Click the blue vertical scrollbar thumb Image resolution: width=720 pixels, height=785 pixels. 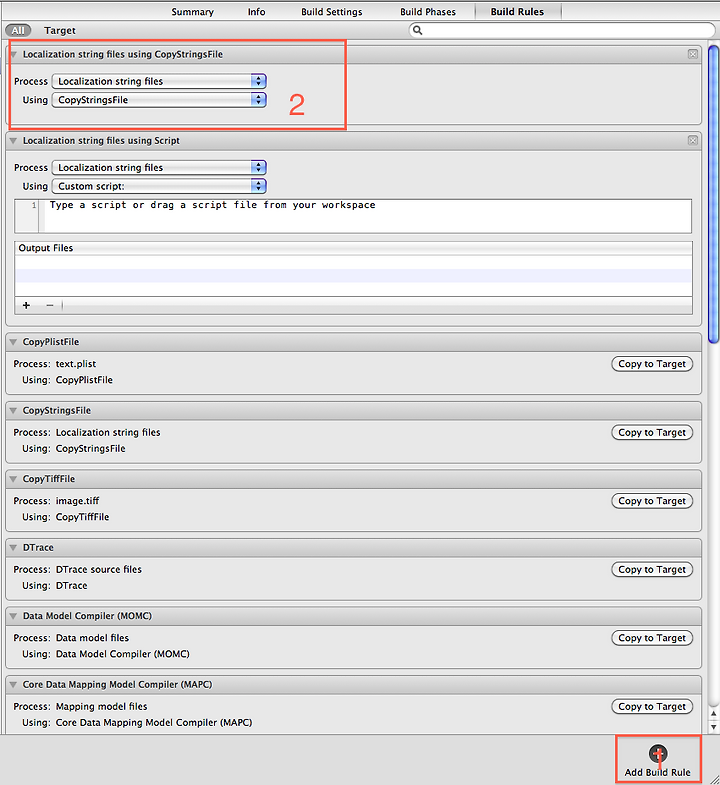click(713, 194)
